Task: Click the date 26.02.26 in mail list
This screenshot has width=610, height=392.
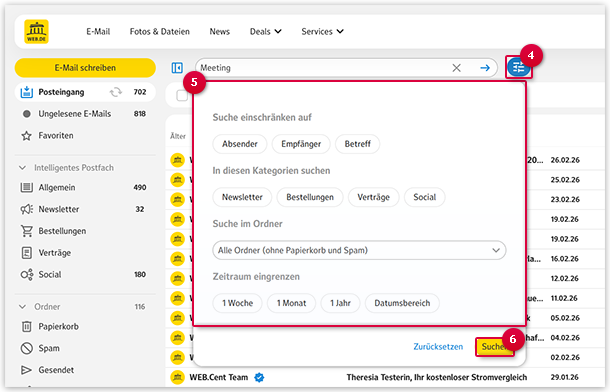Action: tap(565, 160)
